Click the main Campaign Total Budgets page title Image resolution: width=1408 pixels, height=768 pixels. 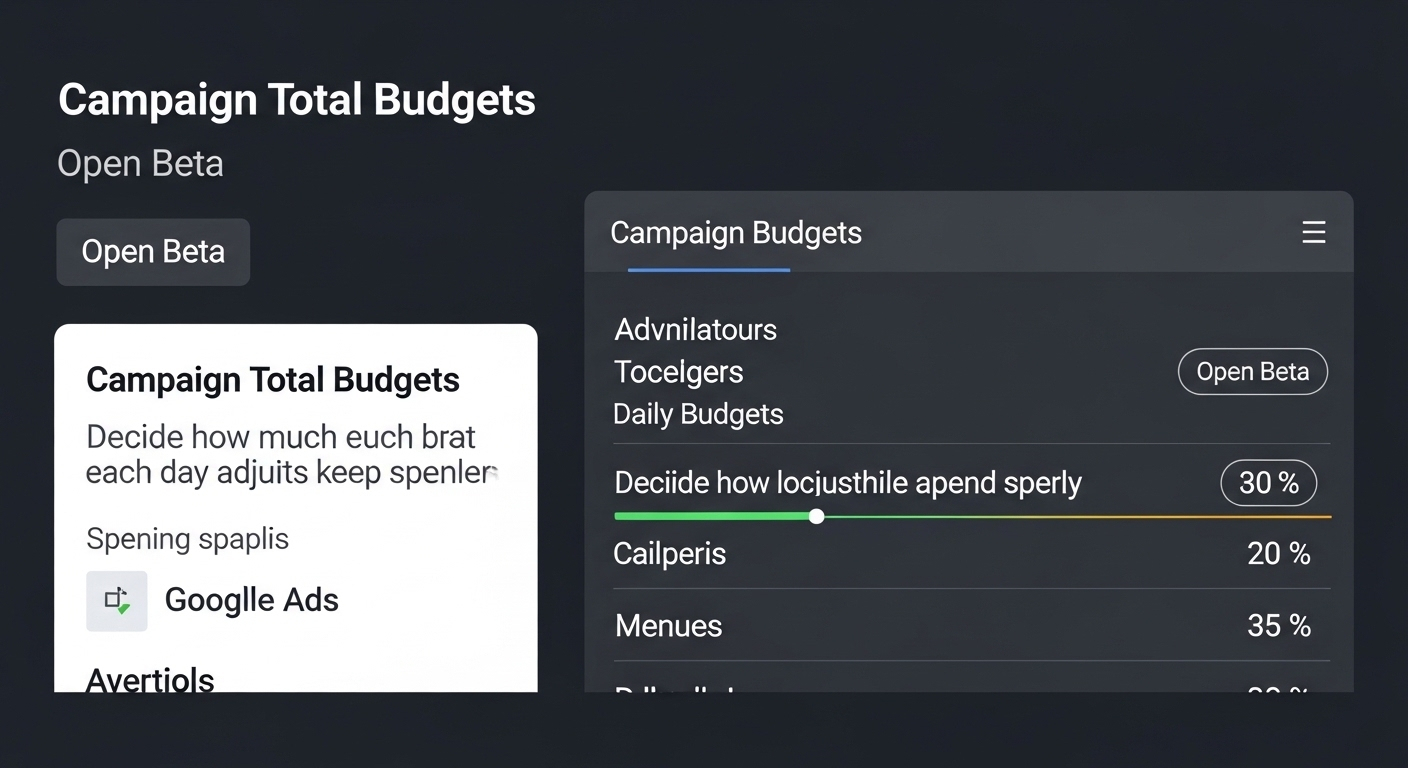pos(297,100)
